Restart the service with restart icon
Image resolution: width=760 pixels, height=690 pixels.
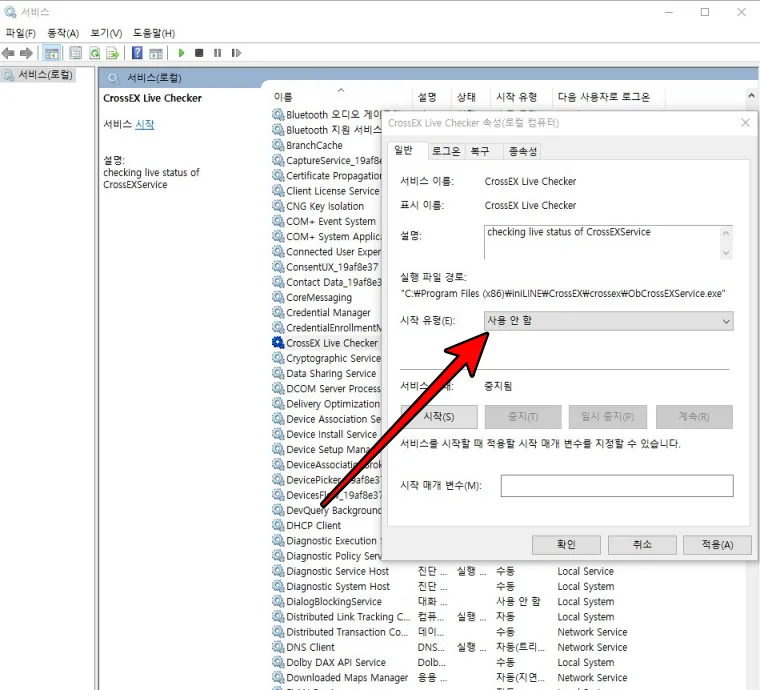[236, 53]
